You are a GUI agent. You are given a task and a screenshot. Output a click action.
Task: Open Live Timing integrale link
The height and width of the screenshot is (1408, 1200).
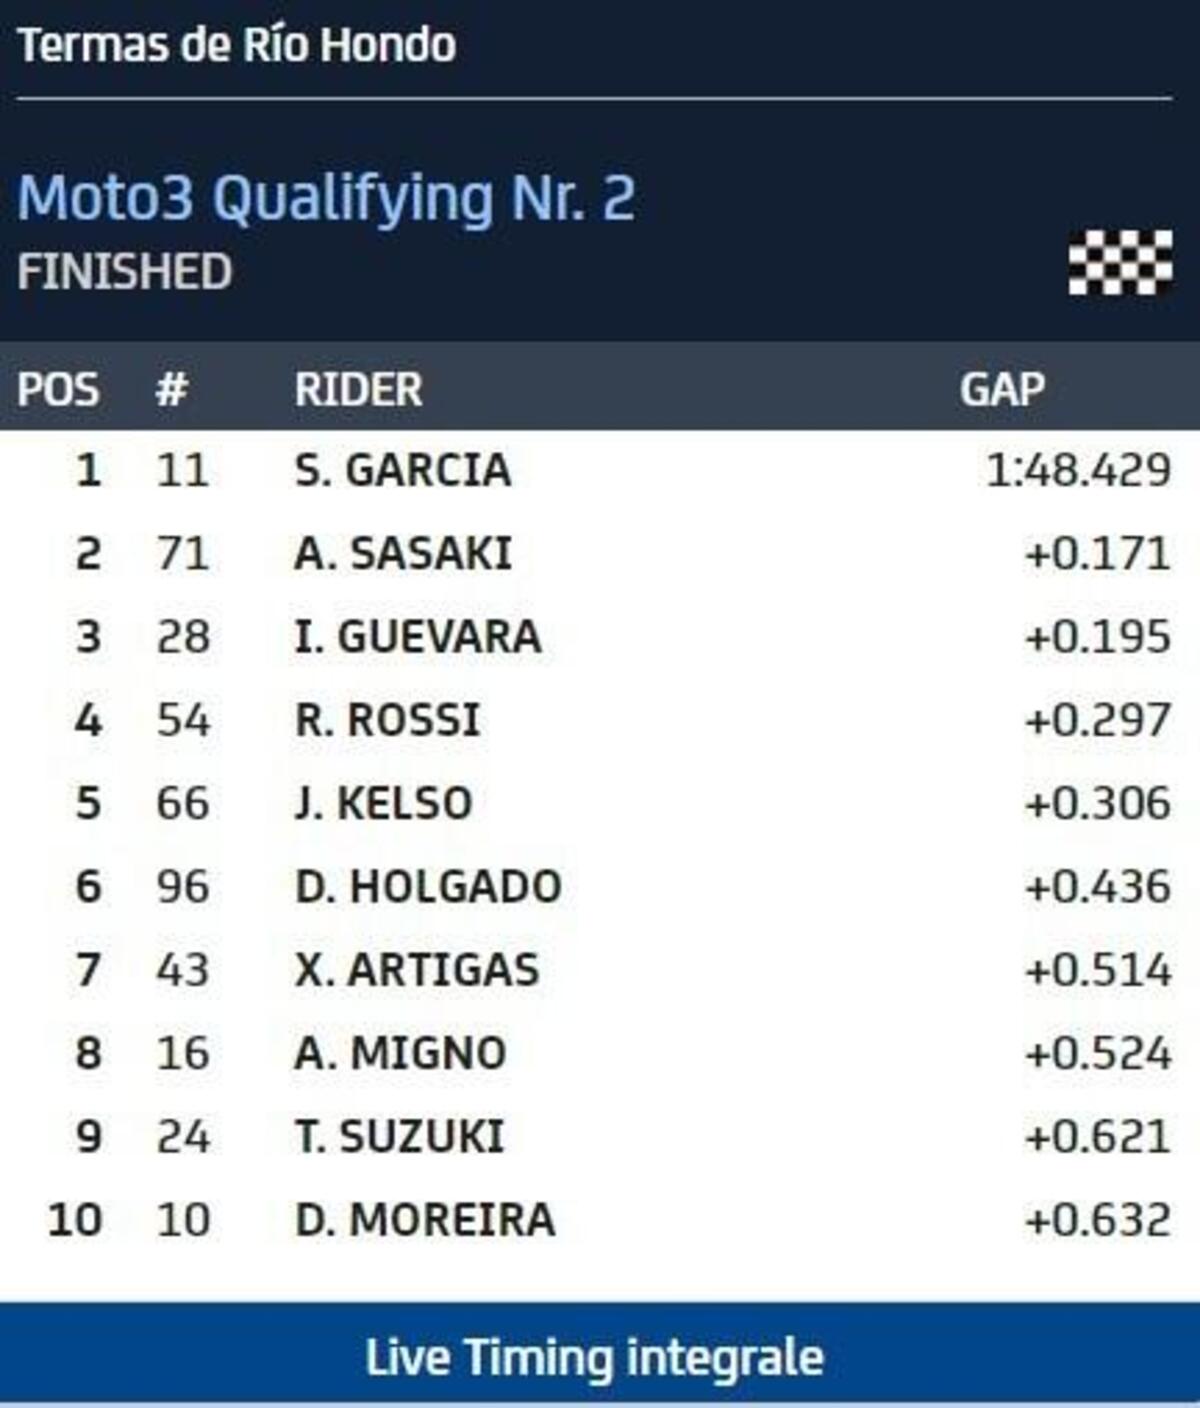click(x=595, y=1357)
